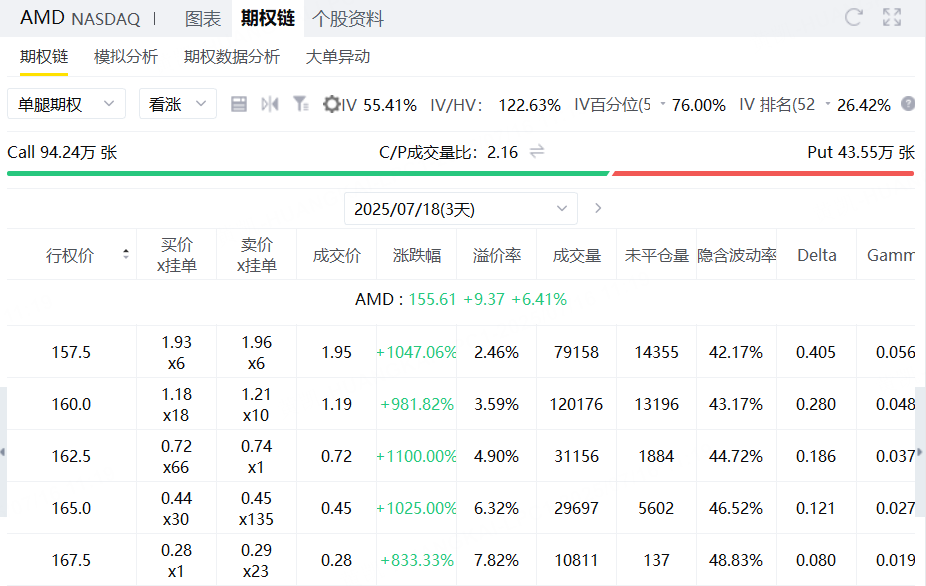Click the refresh icon at top right

point(853,17)
